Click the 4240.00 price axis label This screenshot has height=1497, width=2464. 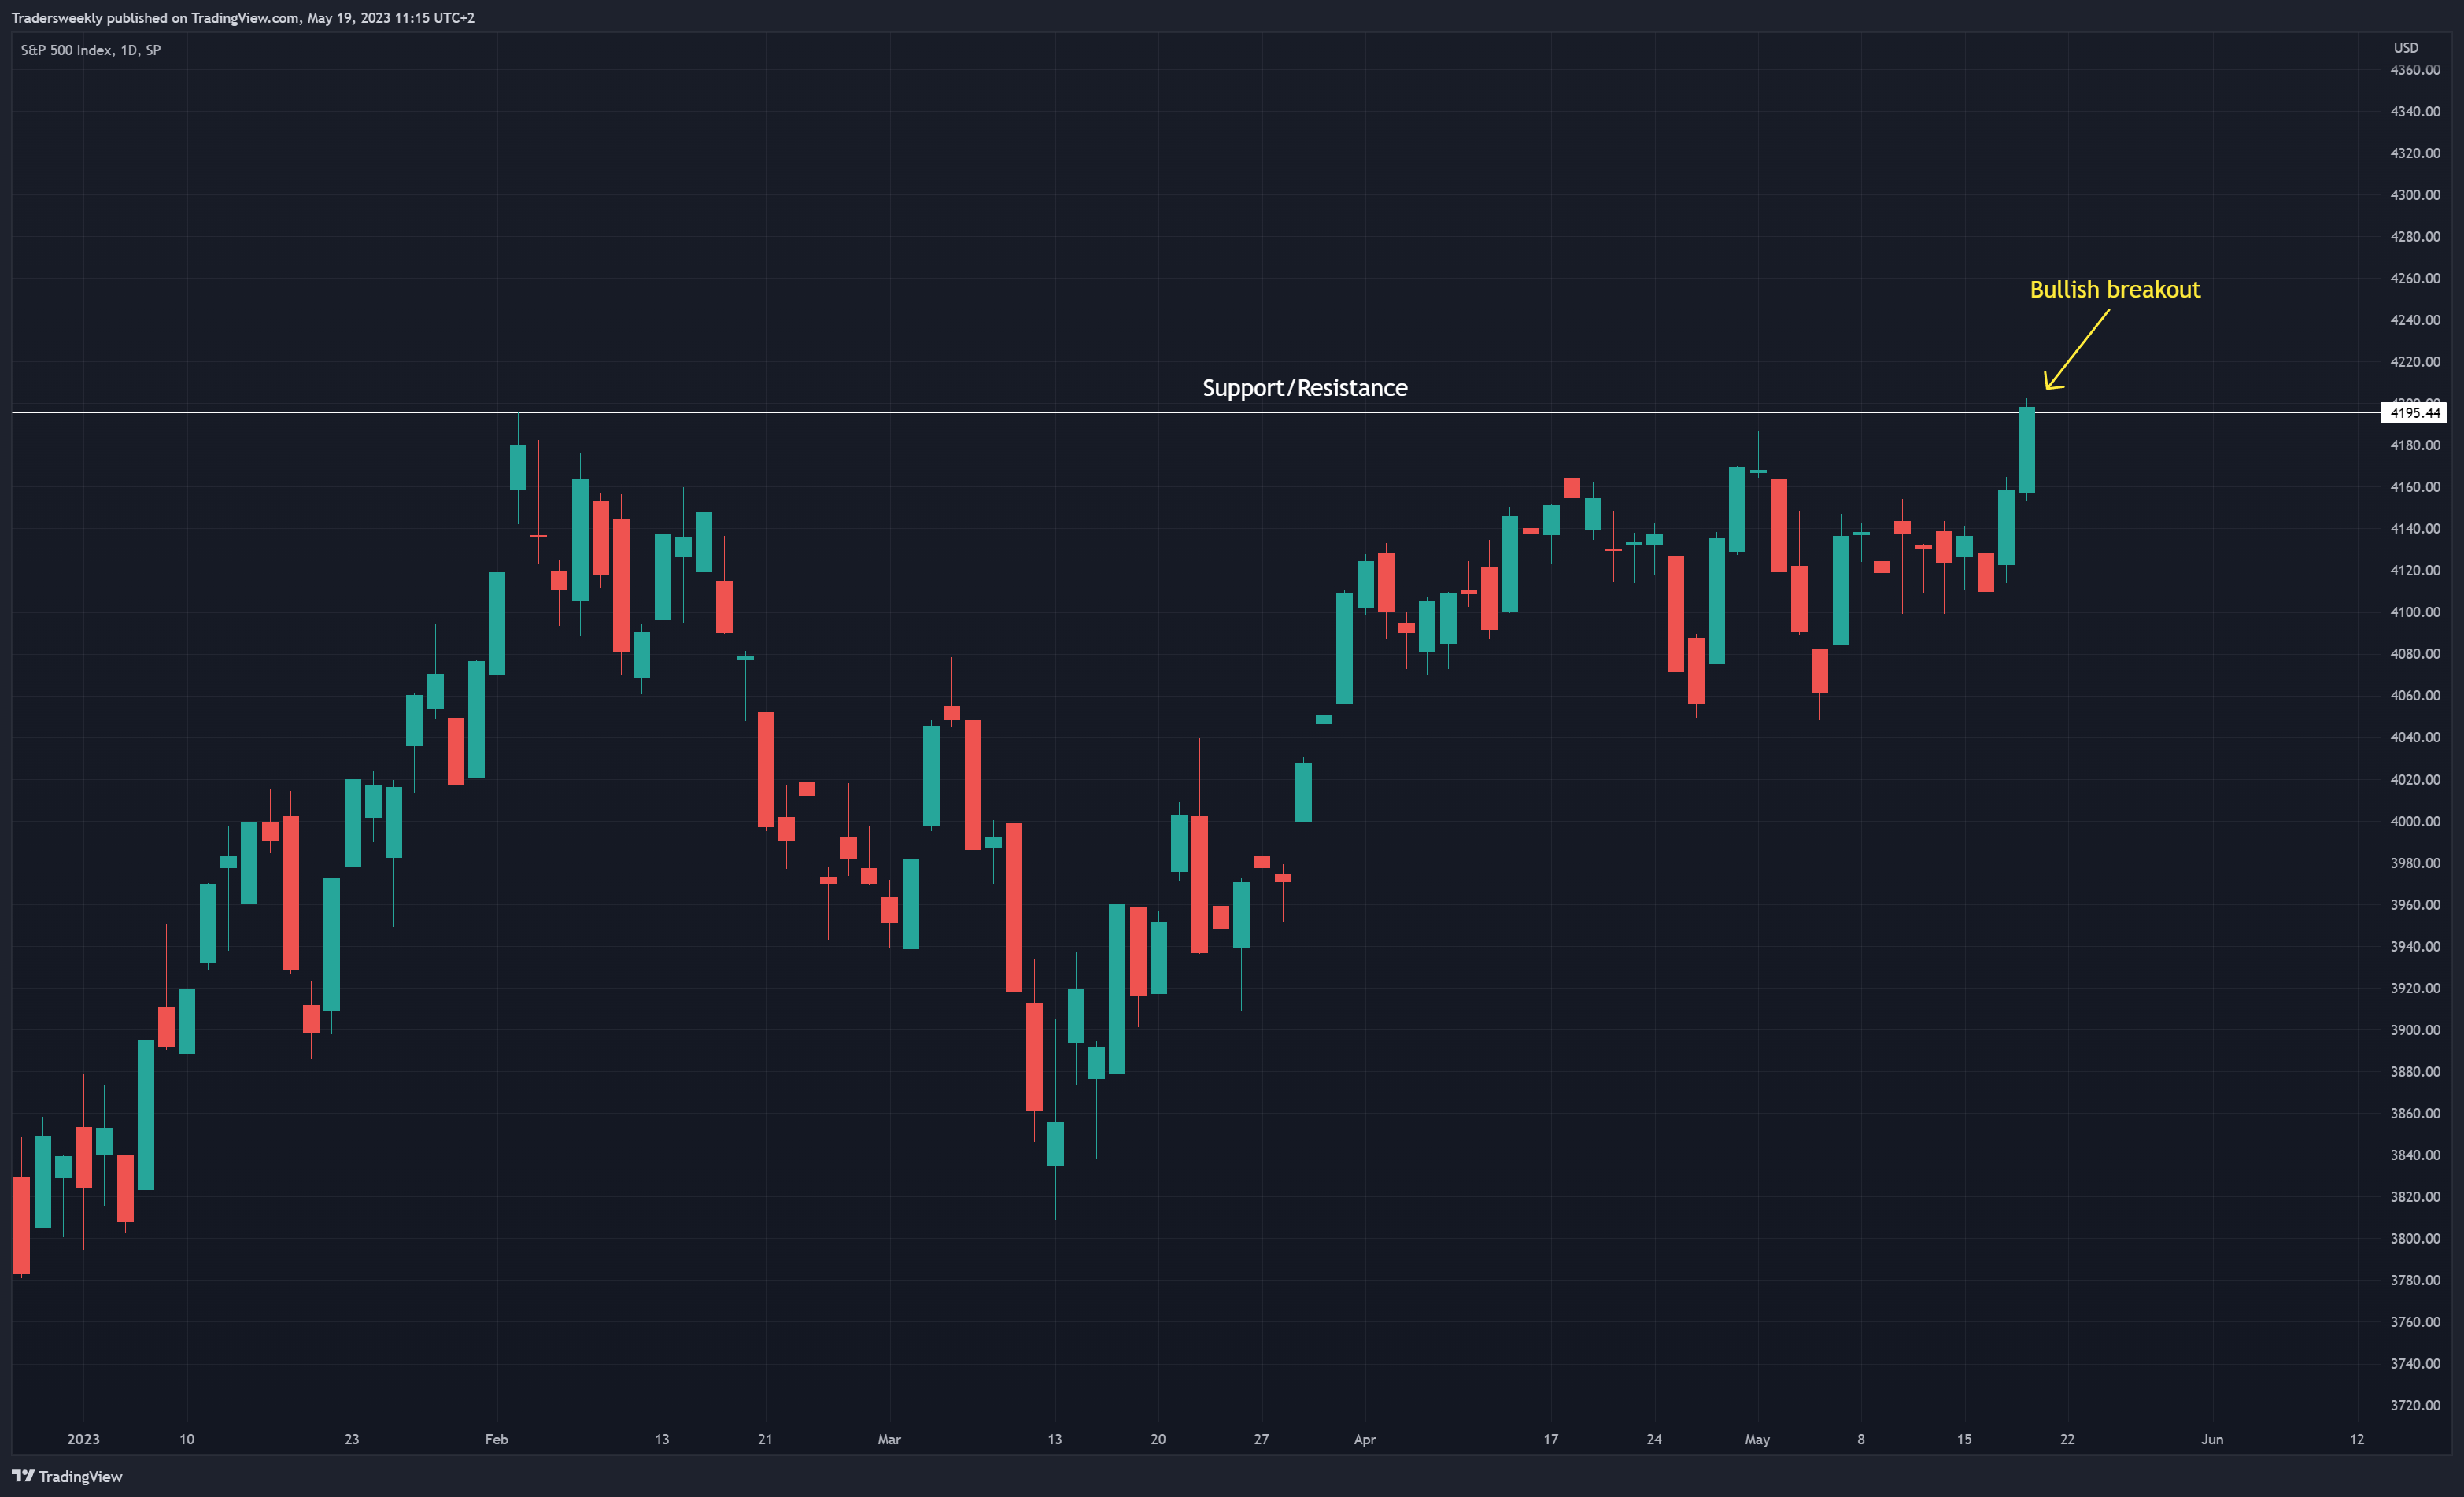2414,320
